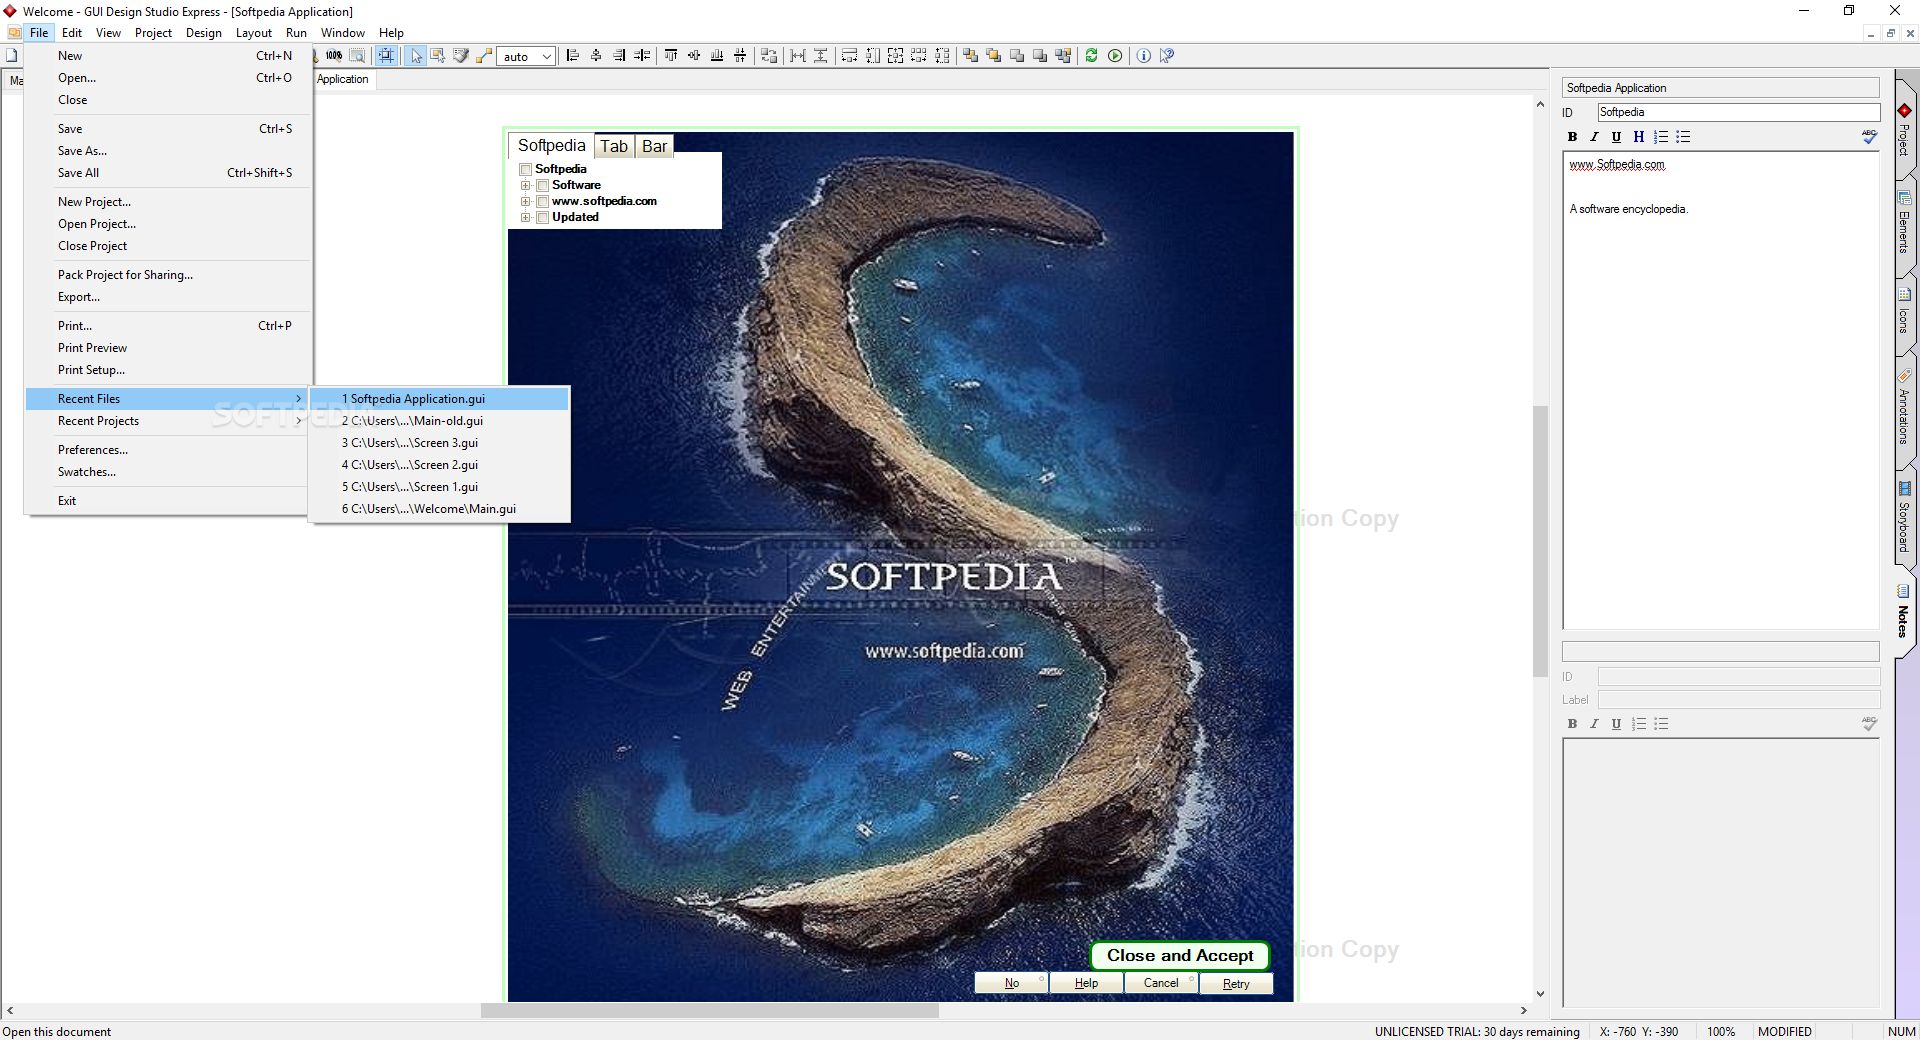The width and height of the screenshot is (1920, 1040).
Task: Click the scroll-down arrow of canvas scrollbar
Action: click(1540, 994)
